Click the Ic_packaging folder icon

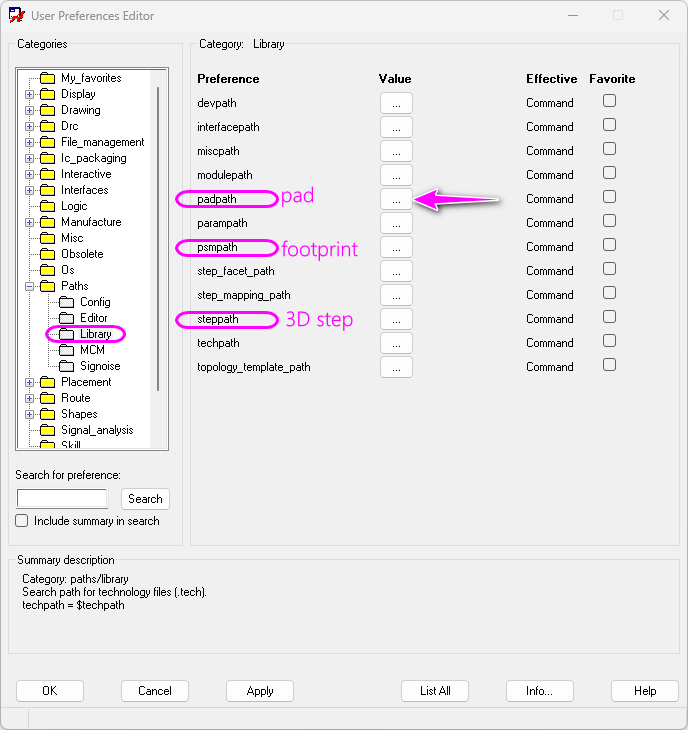[x=47, y=158]
